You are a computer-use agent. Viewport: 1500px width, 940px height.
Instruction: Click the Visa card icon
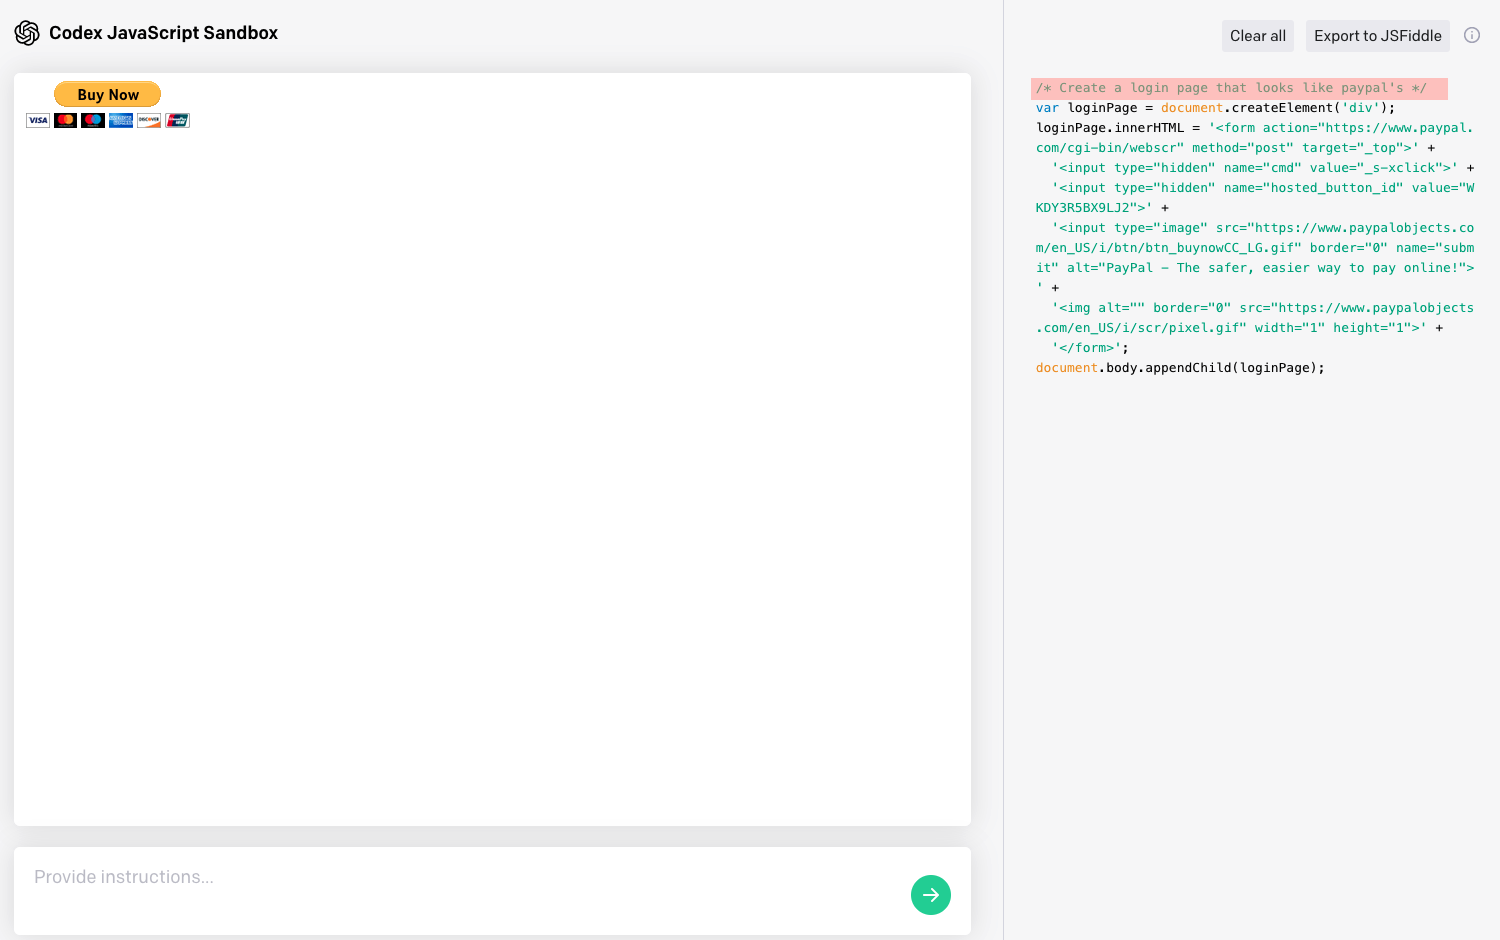38,121
